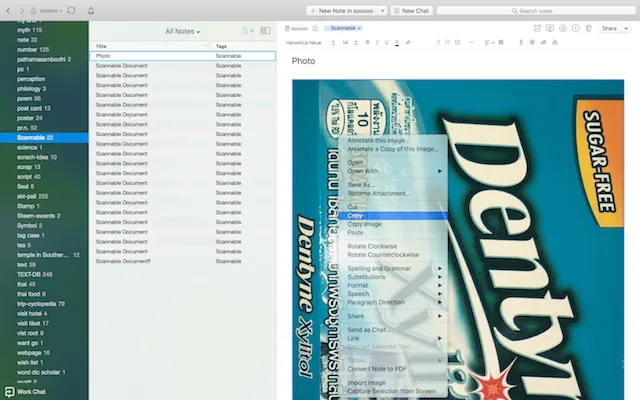640x400 pixels.
Task: Insert checkbox to-do icon
Action: (457, 42)
